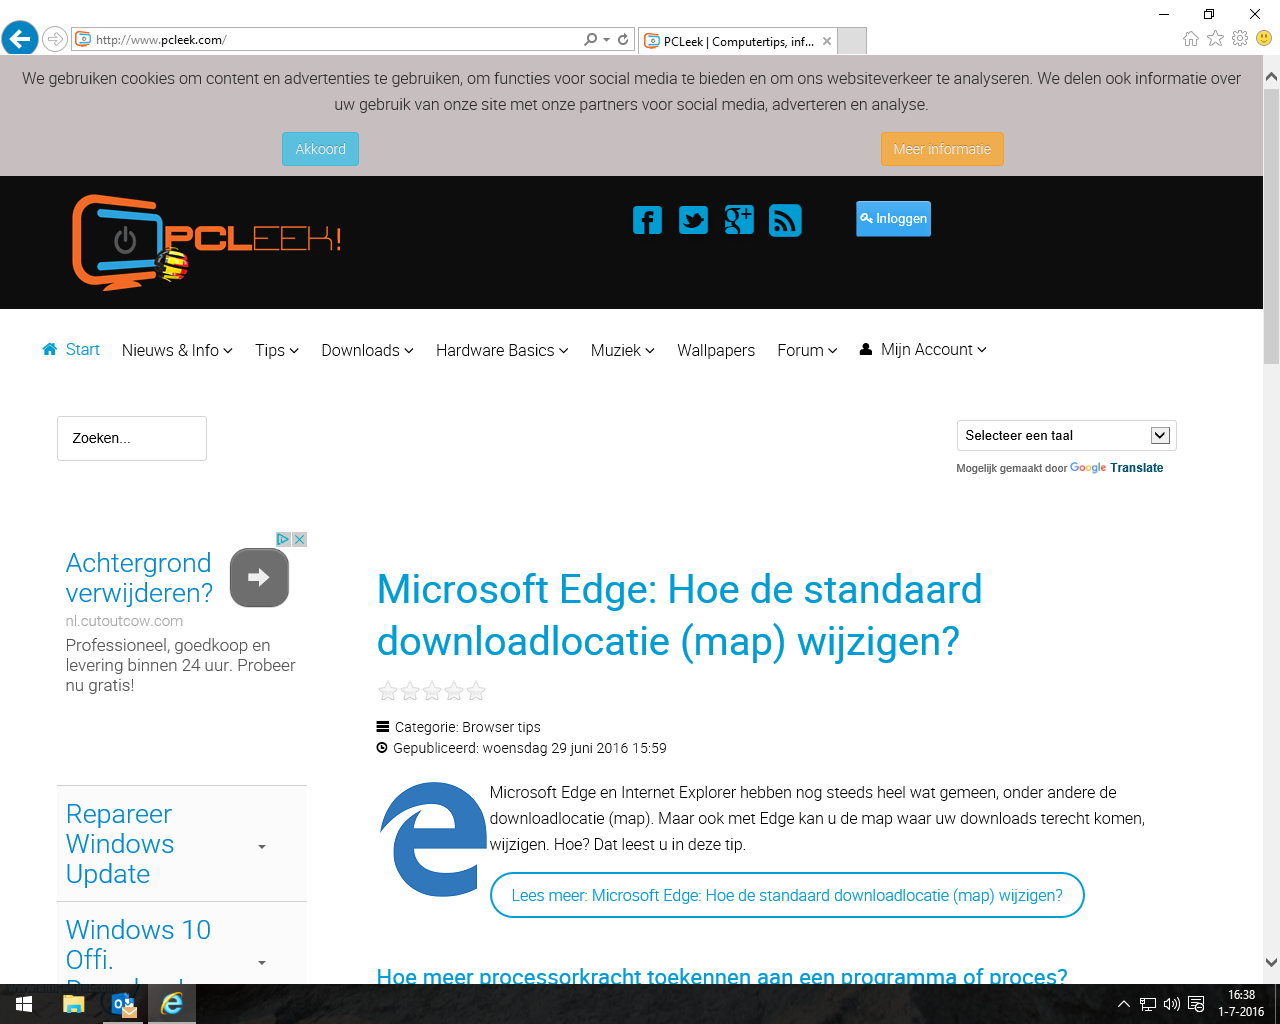
Task: Show hidden tray icons chevron
Action: pyautogui.click(x=1123, y=1004)
